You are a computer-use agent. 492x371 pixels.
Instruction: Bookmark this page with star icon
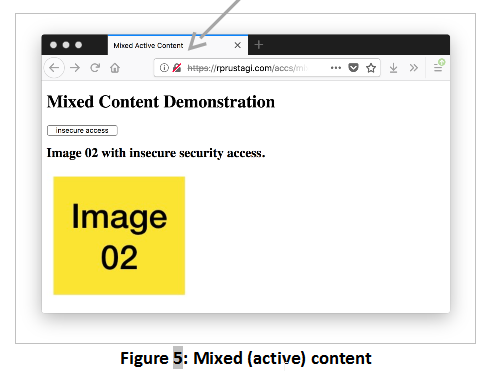(371, 68)
